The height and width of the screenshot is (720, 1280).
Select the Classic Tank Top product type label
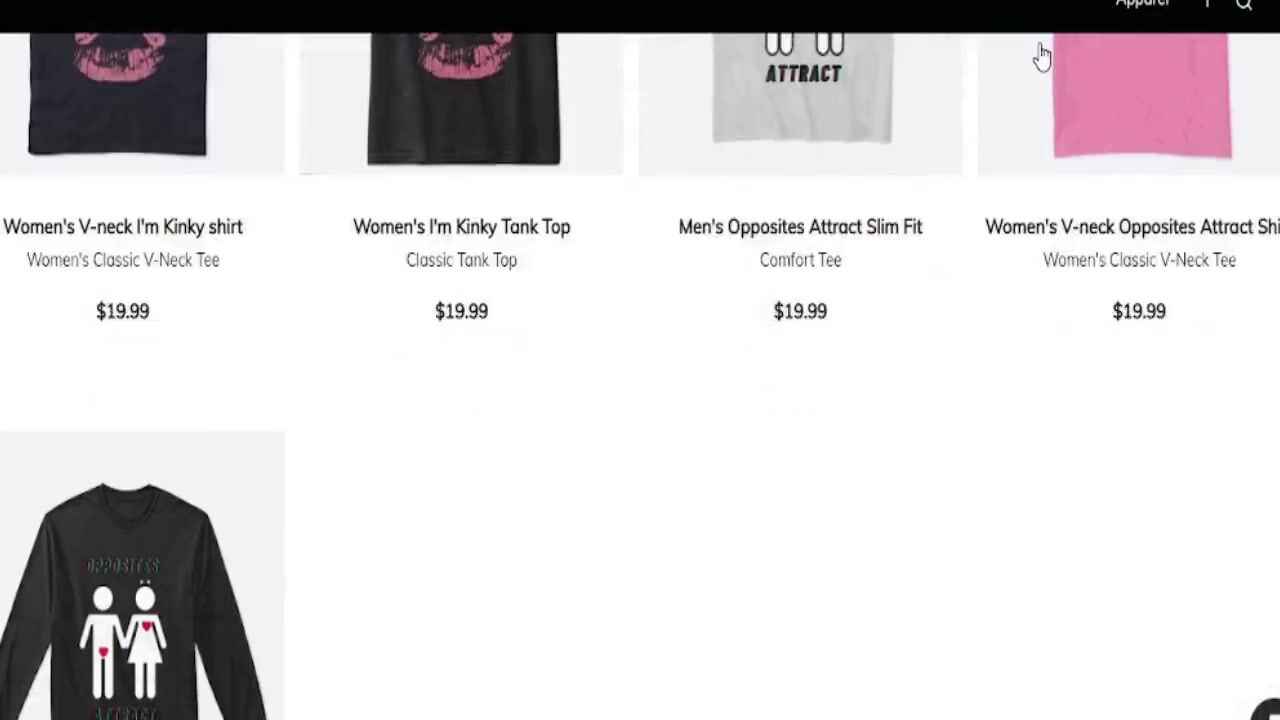tap(461, 260)
